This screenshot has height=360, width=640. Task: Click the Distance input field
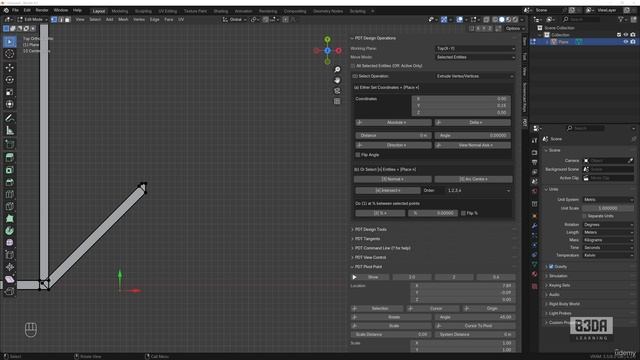(393, 136)
